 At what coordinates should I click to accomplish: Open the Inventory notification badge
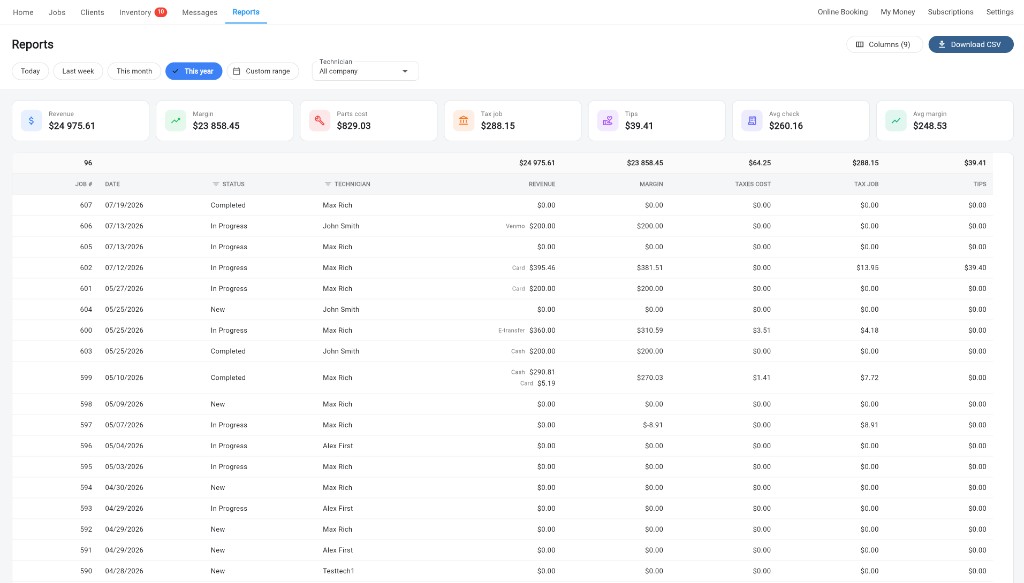click(161, 12)
